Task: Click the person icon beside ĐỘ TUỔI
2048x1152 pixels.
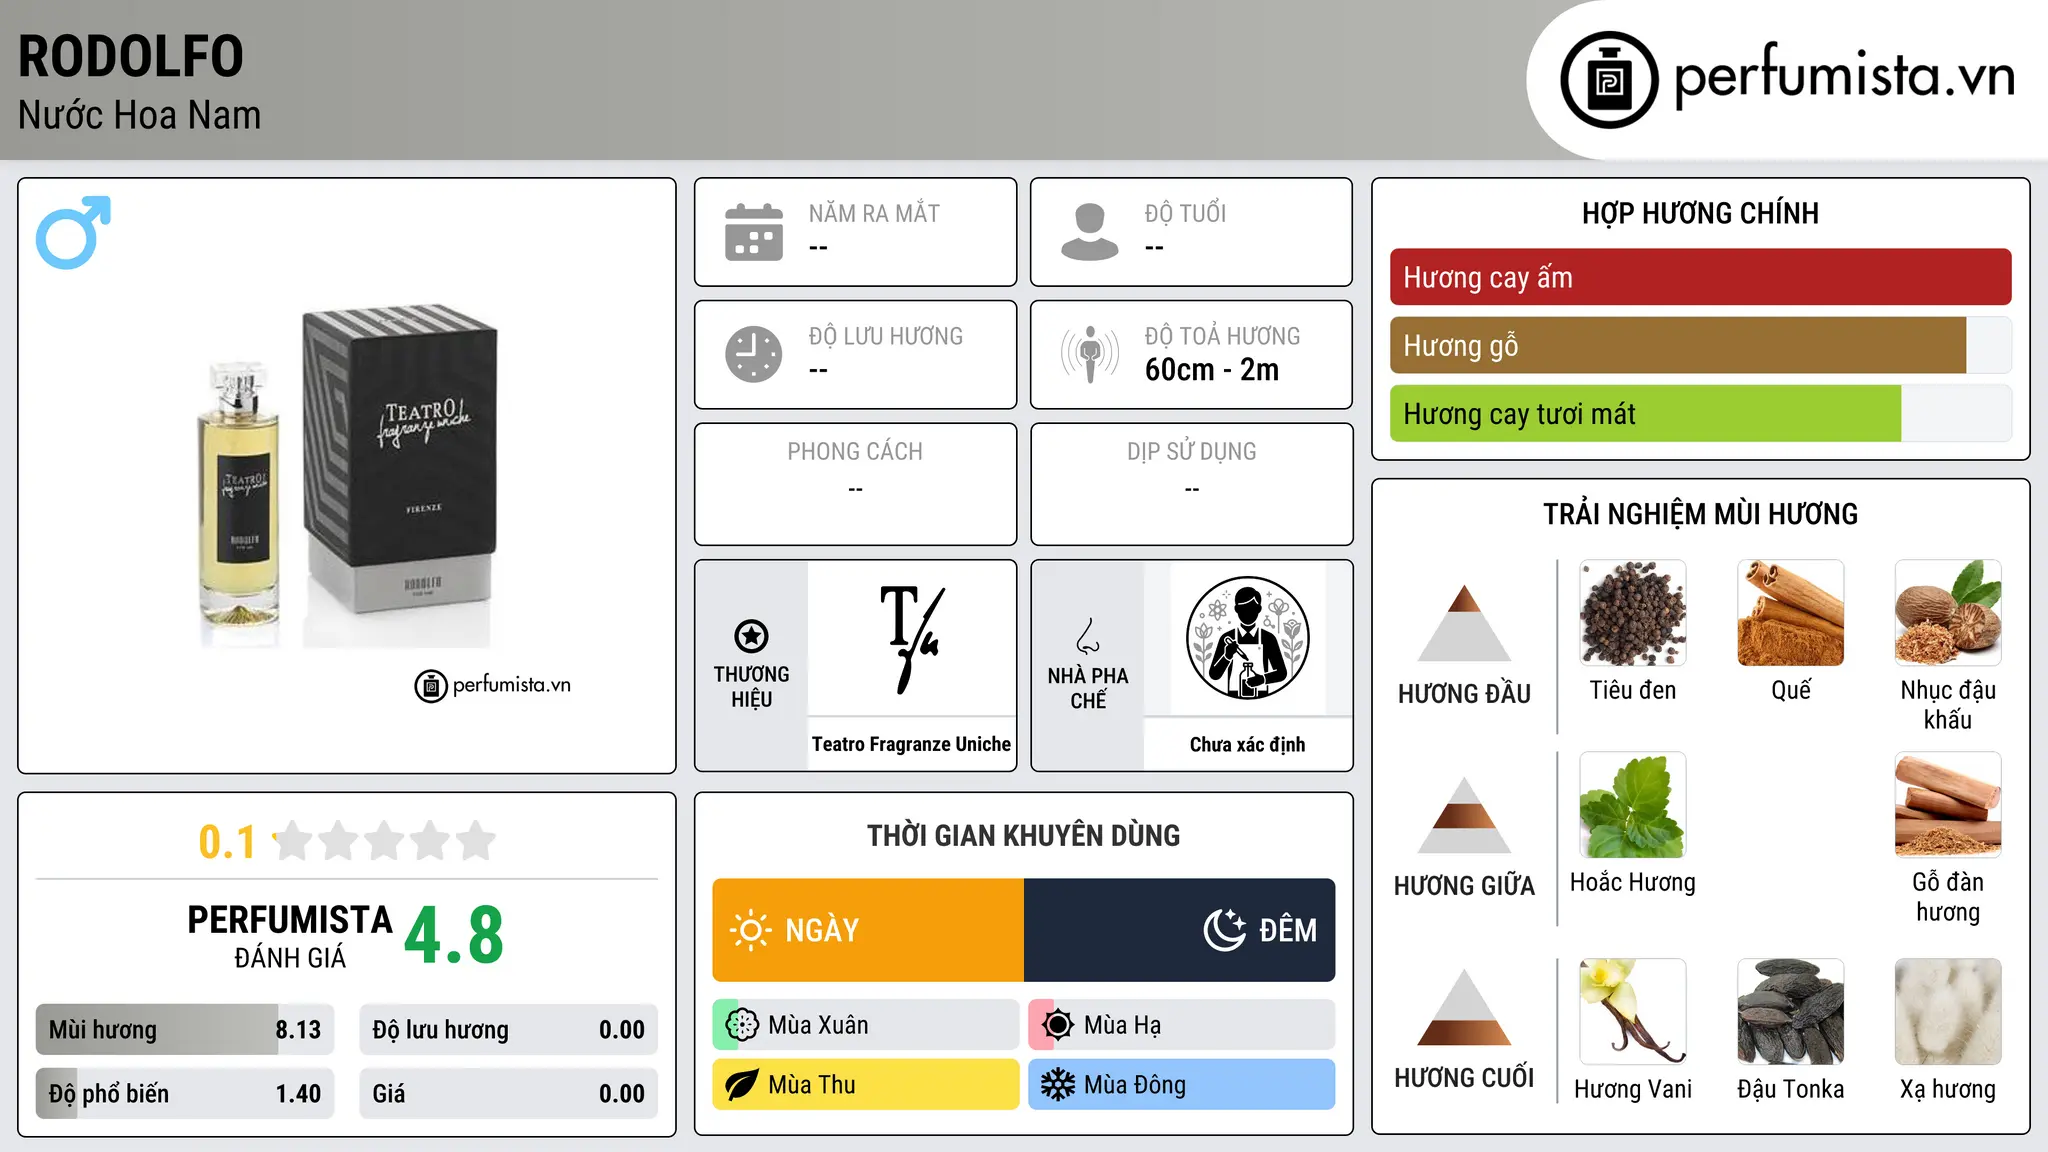Action: pyautogui.click(x=1090, y=232)
